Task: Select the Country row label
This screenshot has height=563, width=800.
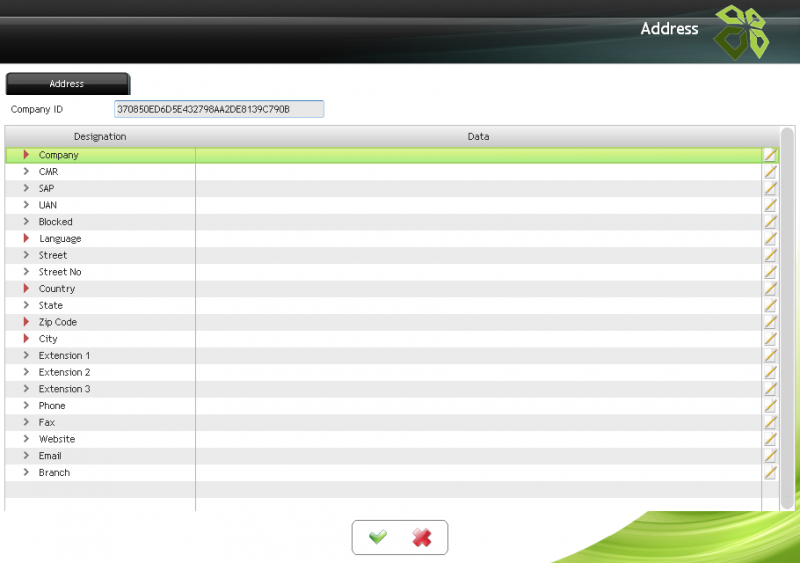Action: point(57,289)
